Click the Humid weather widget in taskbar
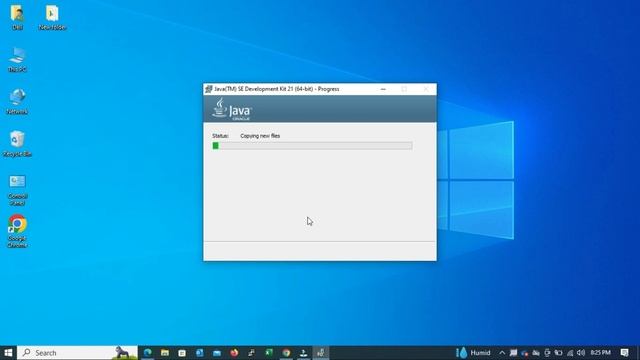Viewport: 640px width, 360px height. pos(473,353)
